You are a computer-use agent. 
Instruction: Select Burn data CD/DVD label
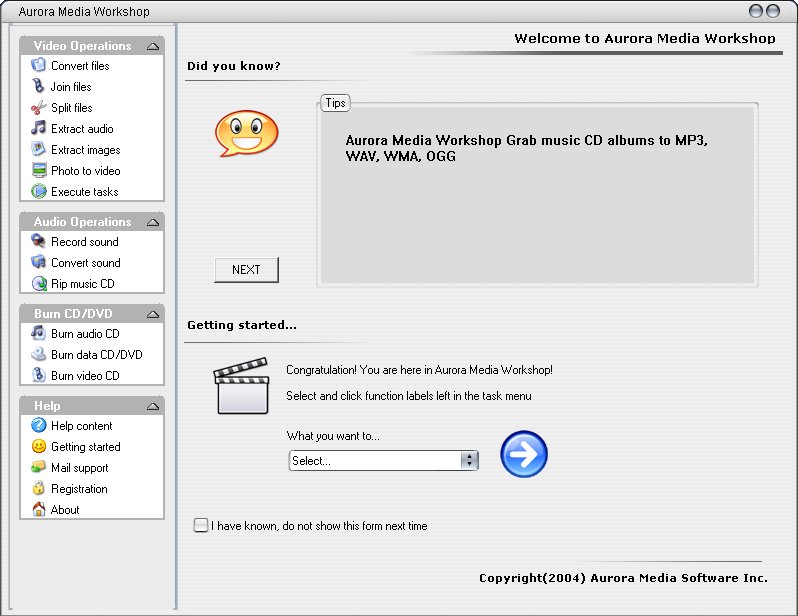[97, 354]
